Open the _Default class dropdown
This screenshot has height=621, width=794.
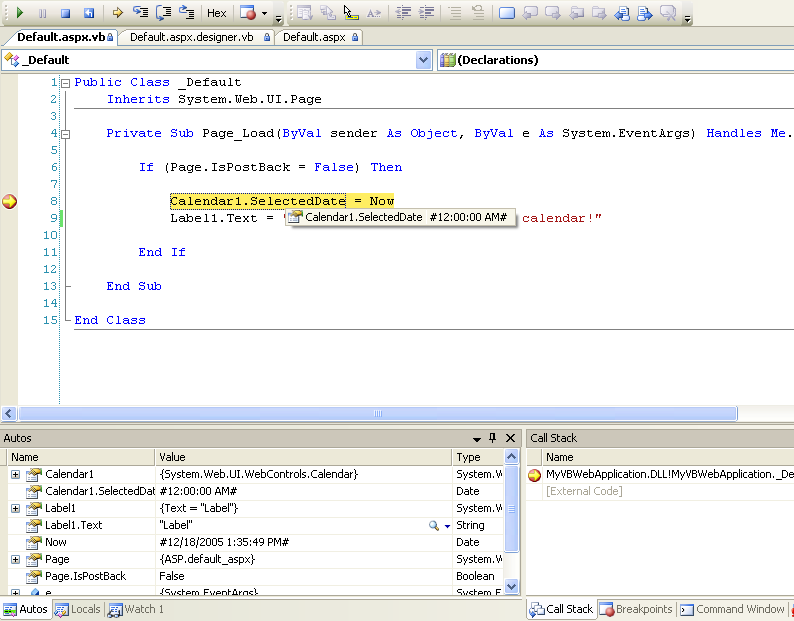point(423,60)
